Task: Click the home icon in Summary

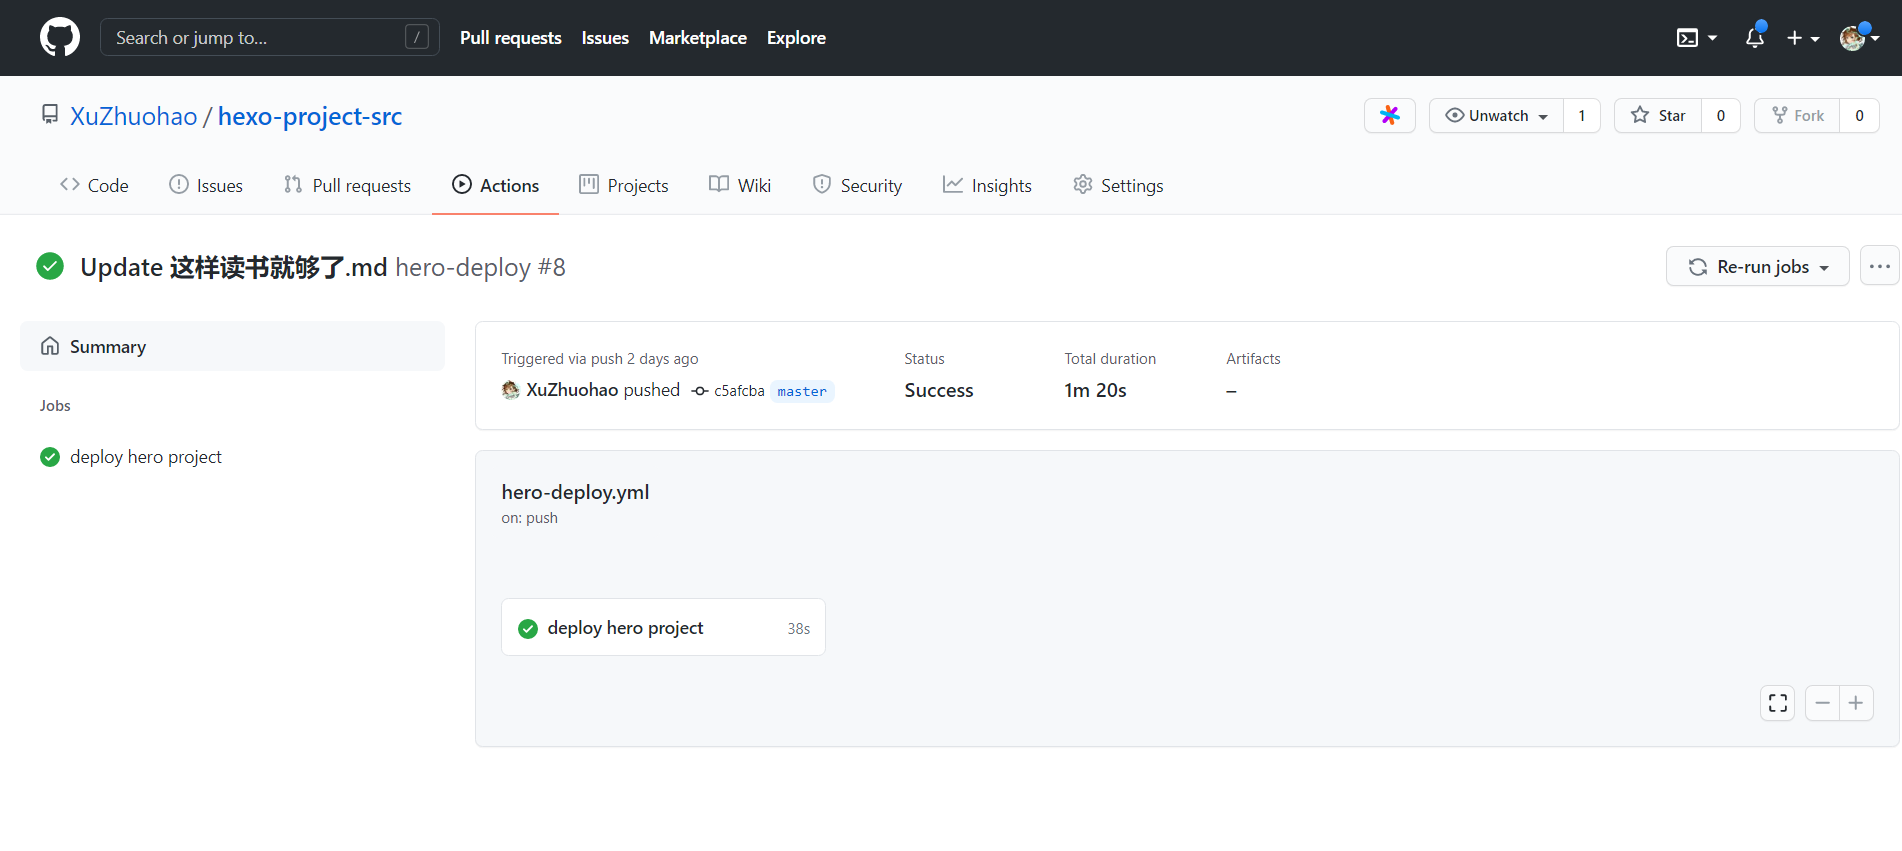Action: 50,346
